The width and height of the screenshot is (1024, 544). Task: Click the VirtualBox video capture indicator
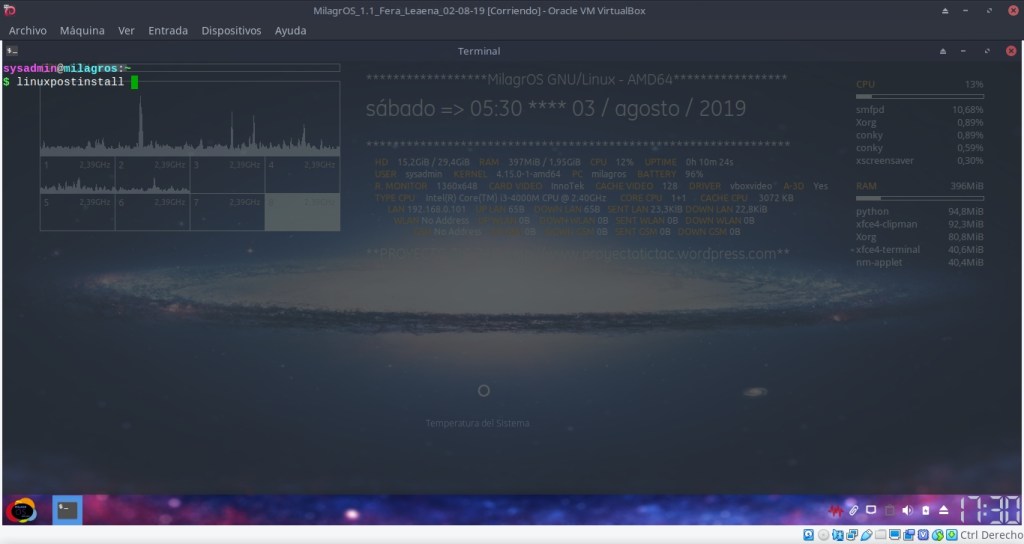click(x=909, y=535)
